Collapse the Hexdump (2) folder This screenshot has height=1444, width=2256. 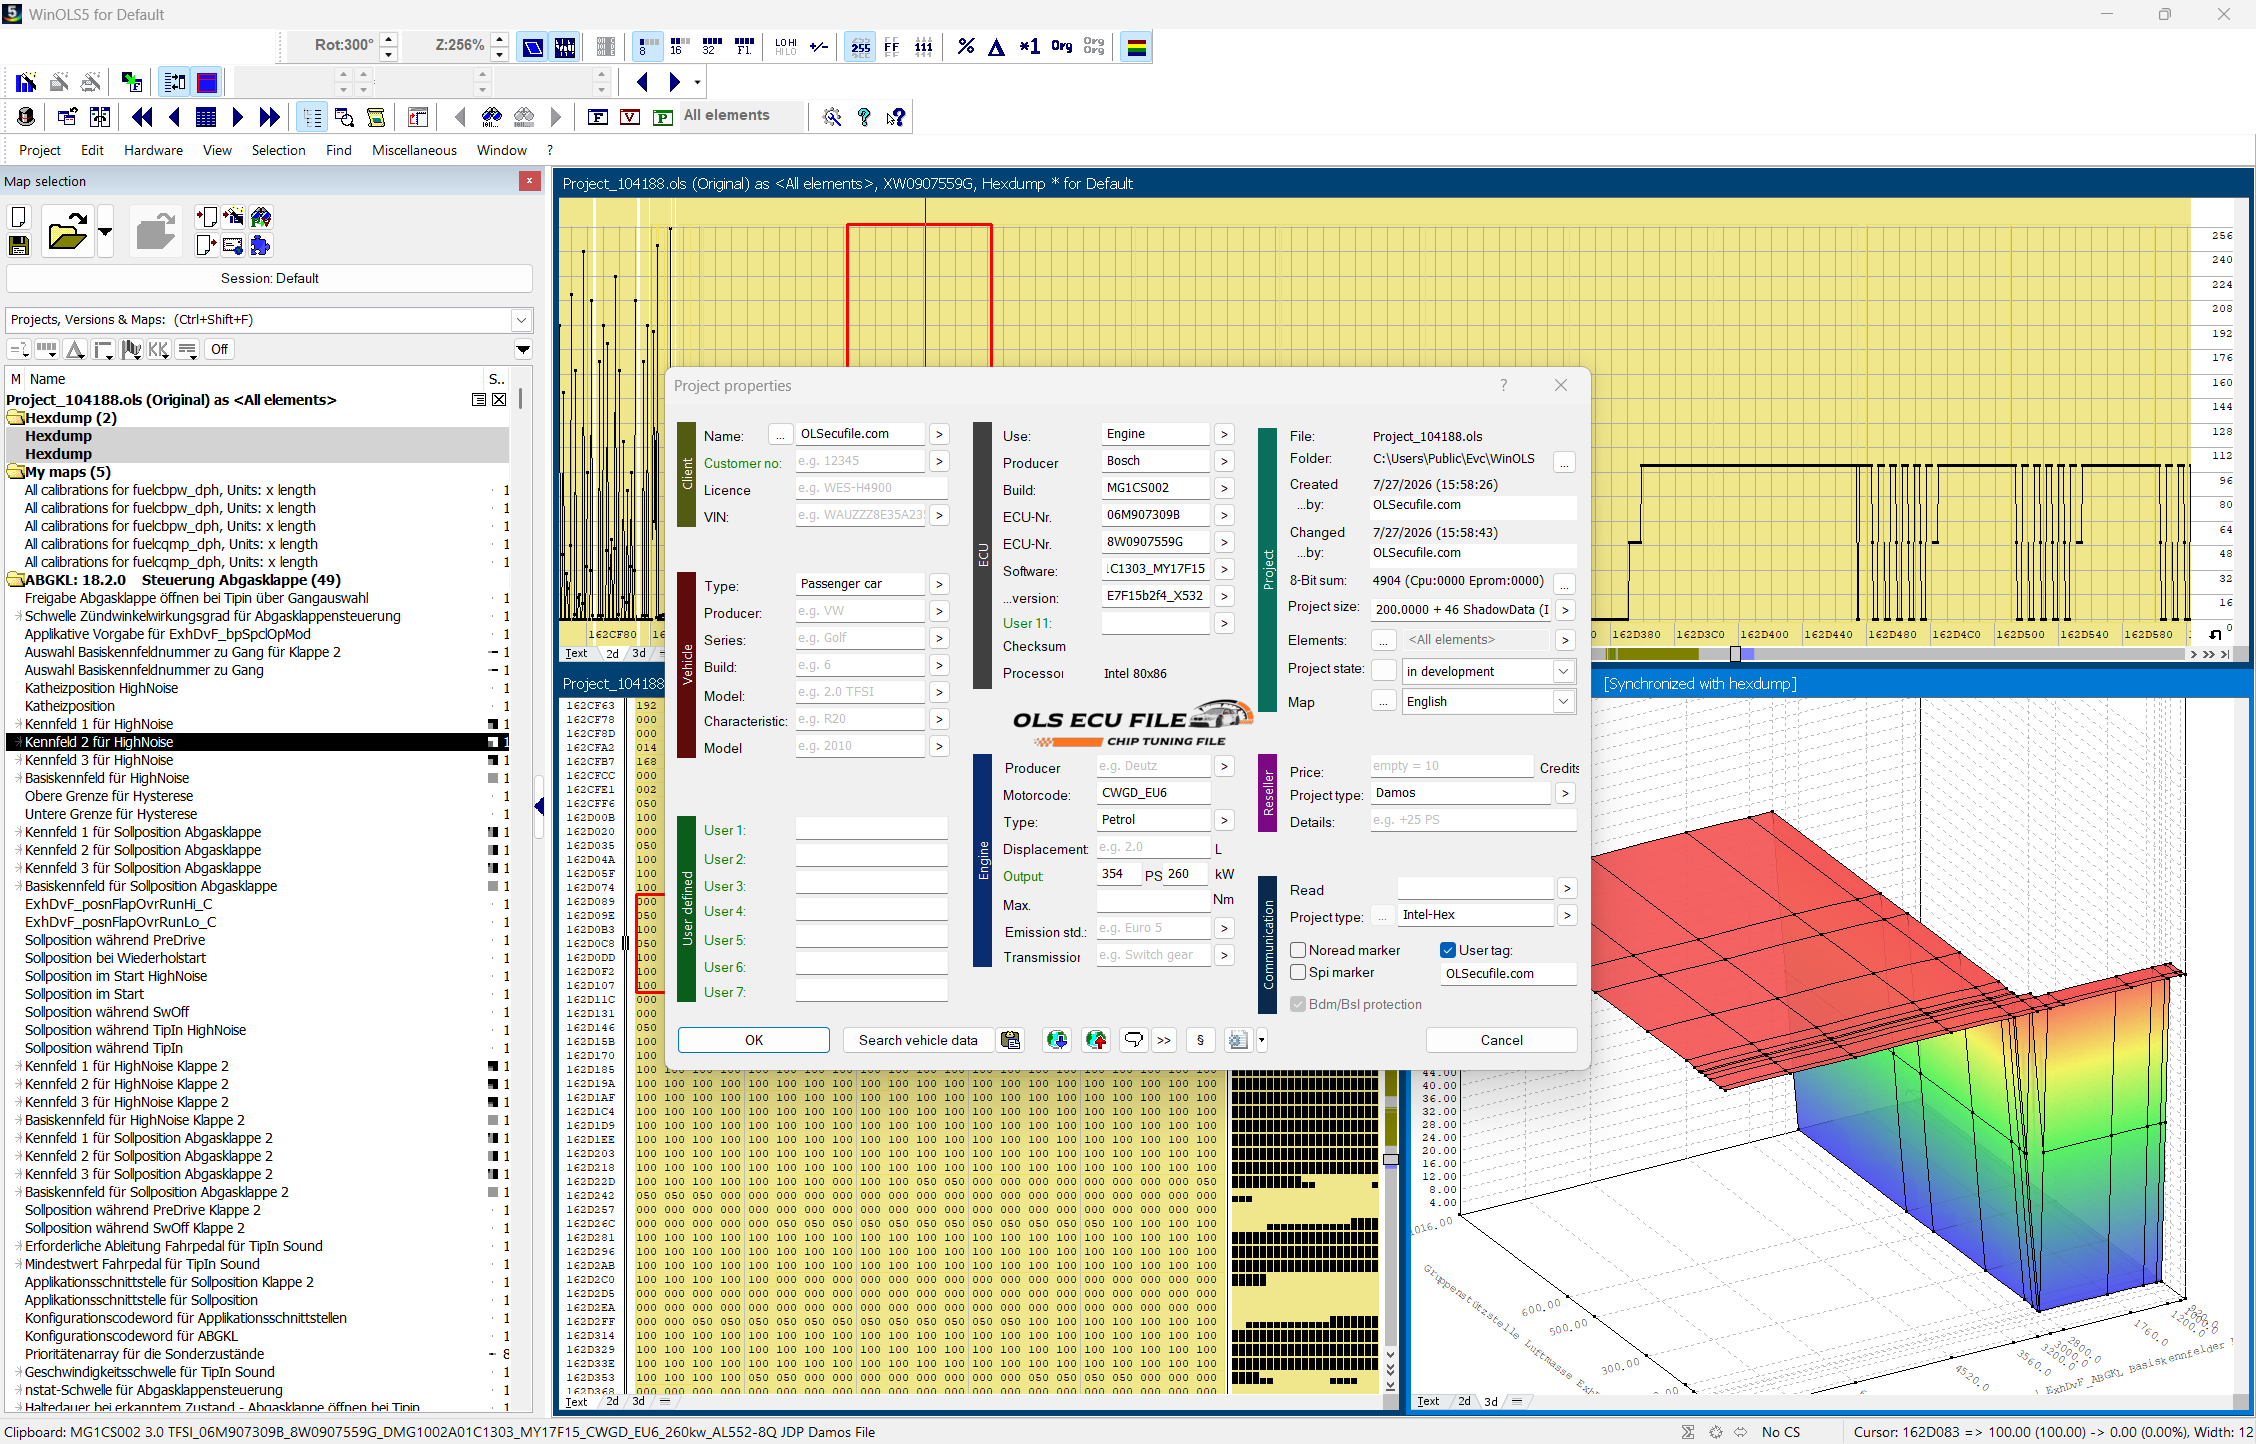pyautogui.click(x=15, y=418)
